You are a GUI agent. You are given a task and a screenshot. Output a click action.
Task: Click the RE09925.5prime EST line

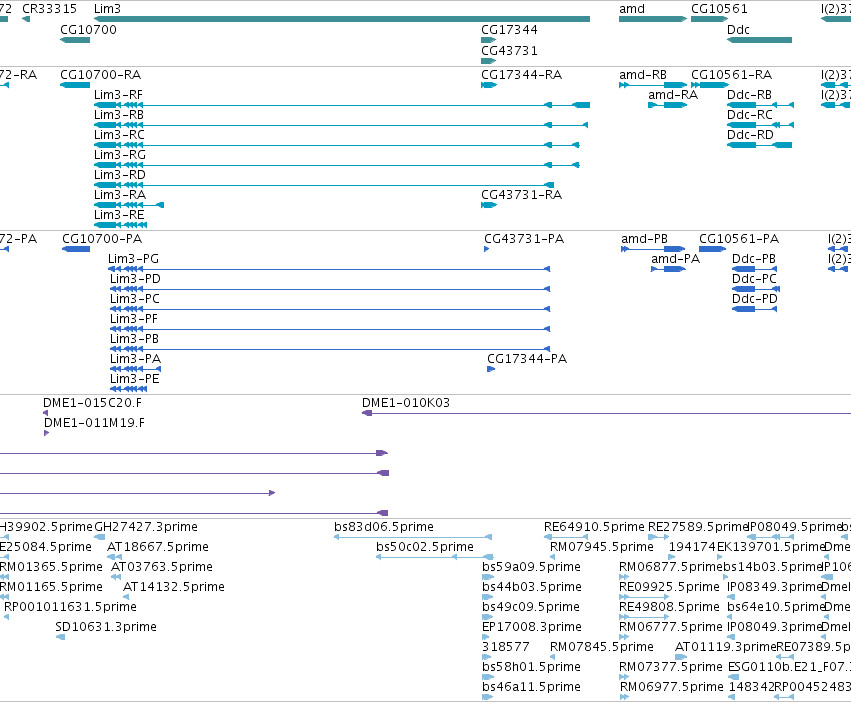pos(644,597)
